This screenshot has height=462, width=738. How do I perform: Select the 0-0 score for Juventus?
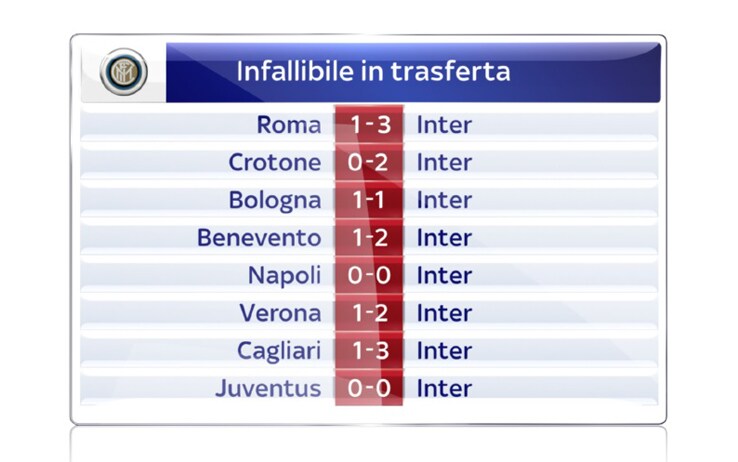pos(369,388)
